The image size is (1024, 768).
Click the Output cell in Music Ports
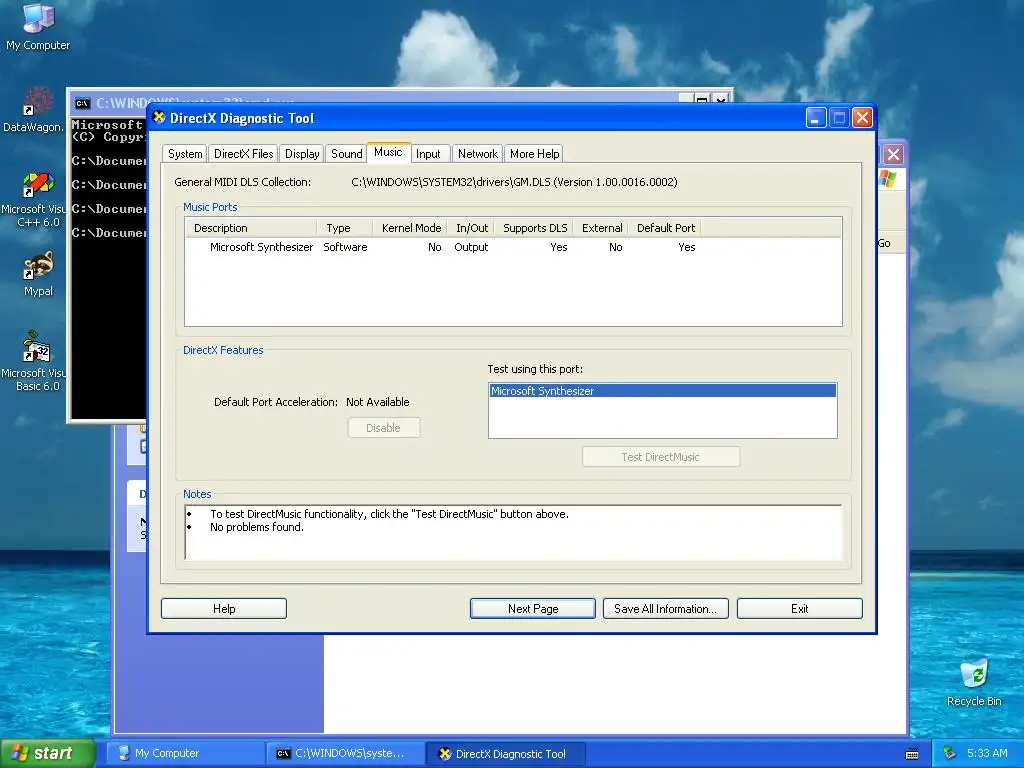471,247
